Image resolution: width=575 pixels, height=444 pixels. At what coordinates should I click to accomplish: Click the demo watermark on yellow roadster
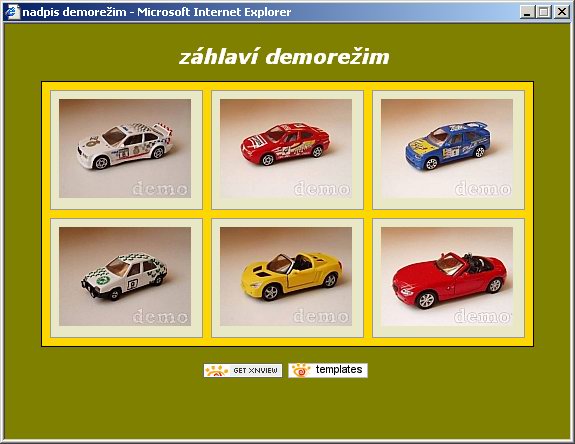click(x=321, y=316)
